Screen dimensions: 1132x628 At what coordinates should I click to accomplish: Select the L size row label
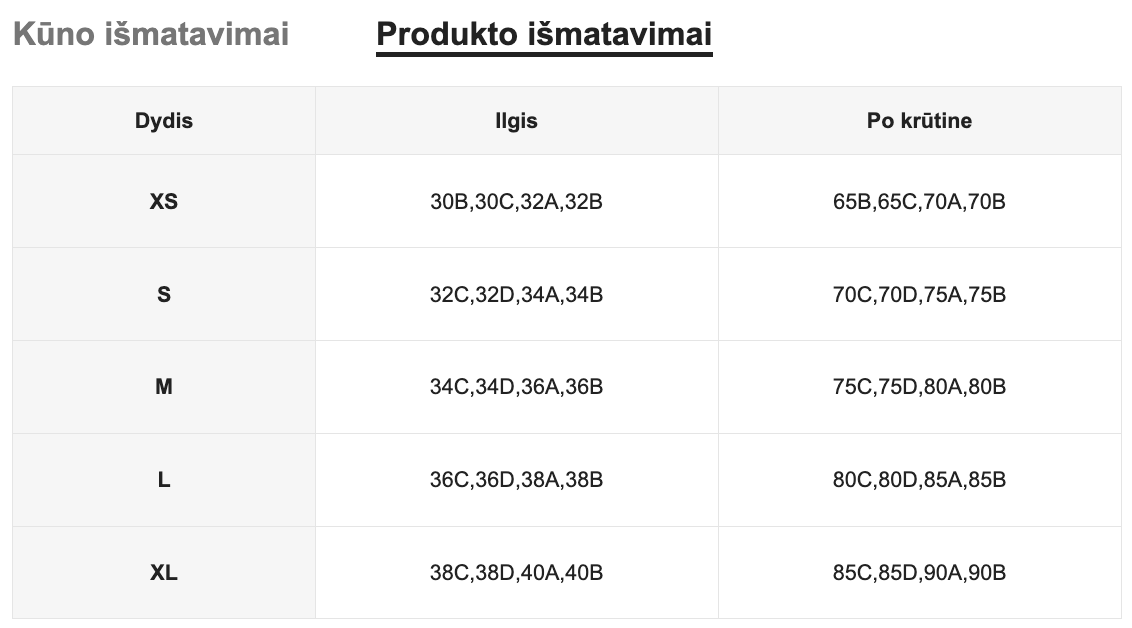tap(164, 480)
